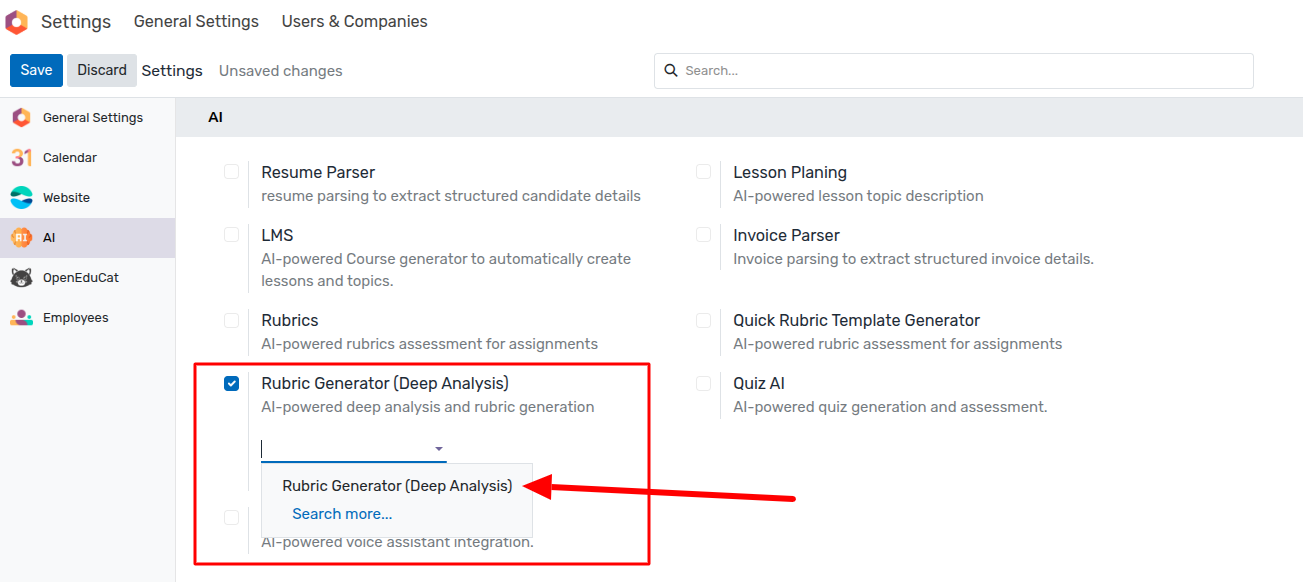The image size is (1303, 582).
Task: Open the Users & Companies menu
Action: (x=355, y=21)
